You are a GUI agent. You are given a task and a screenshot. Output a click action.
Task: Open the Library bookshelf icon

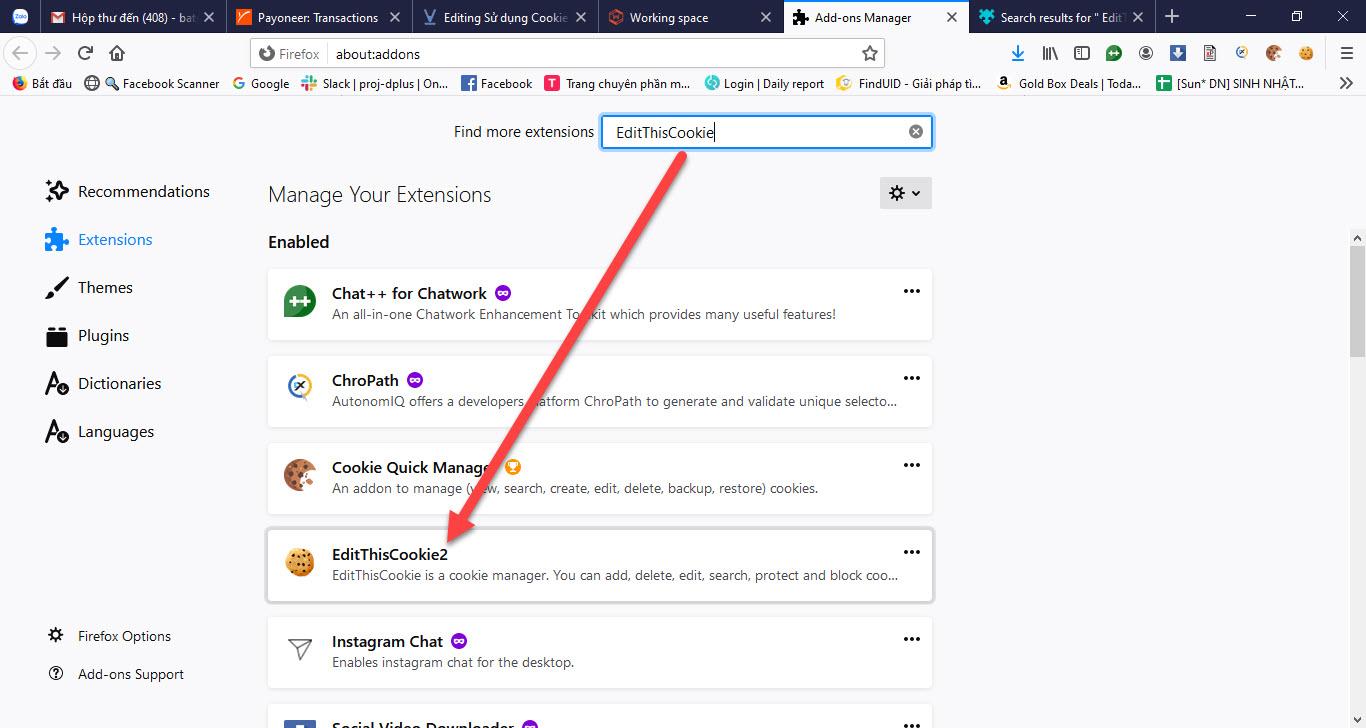1050,53
